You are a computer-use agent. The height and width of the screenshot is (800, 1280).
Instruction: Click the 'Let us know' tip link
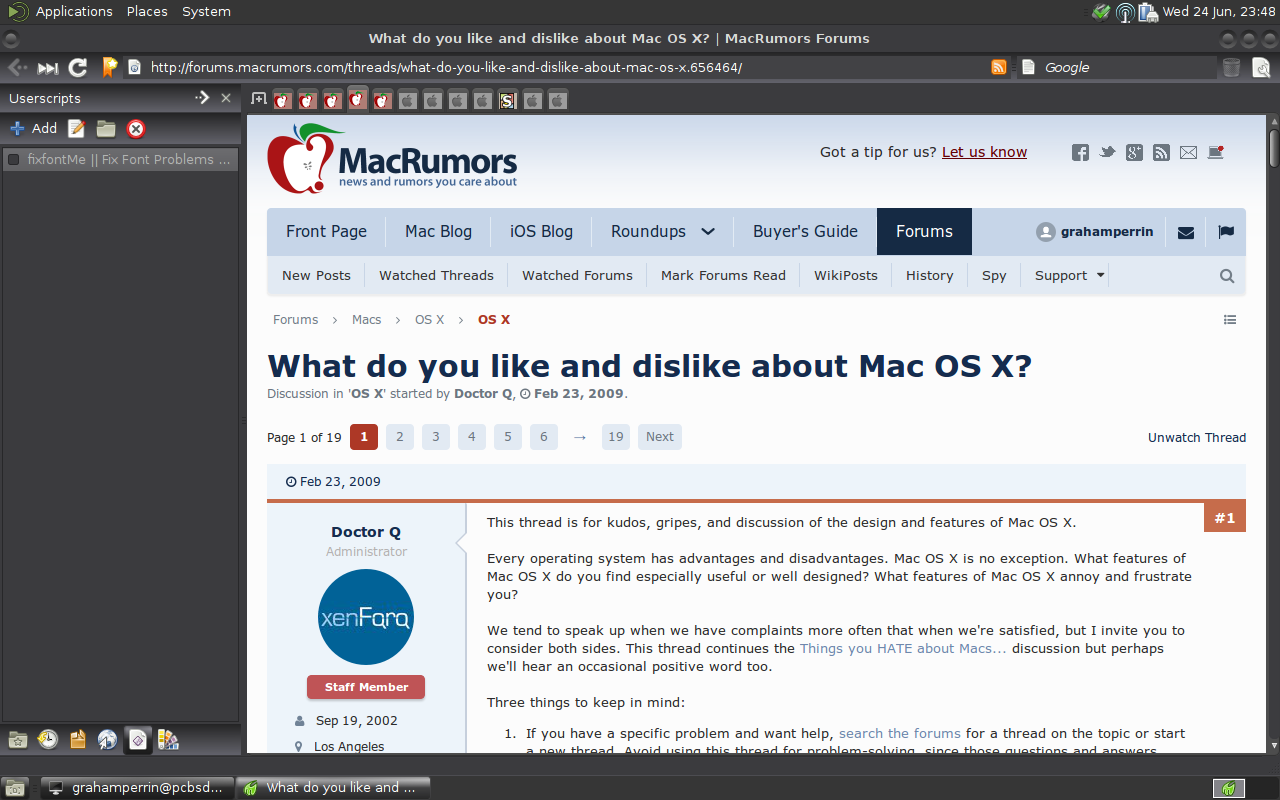click(x=984, y=152)
